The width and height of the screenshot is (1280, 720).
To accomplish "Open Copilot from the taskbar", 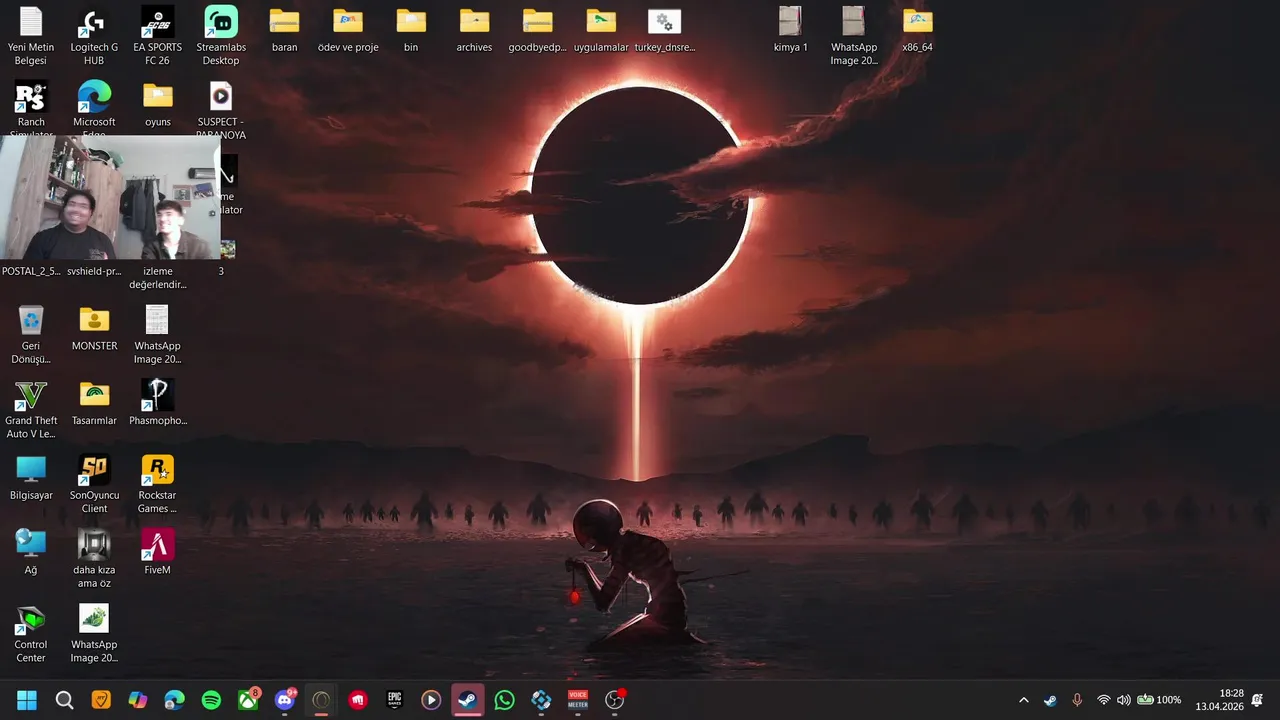I will [x=138, y=700].
